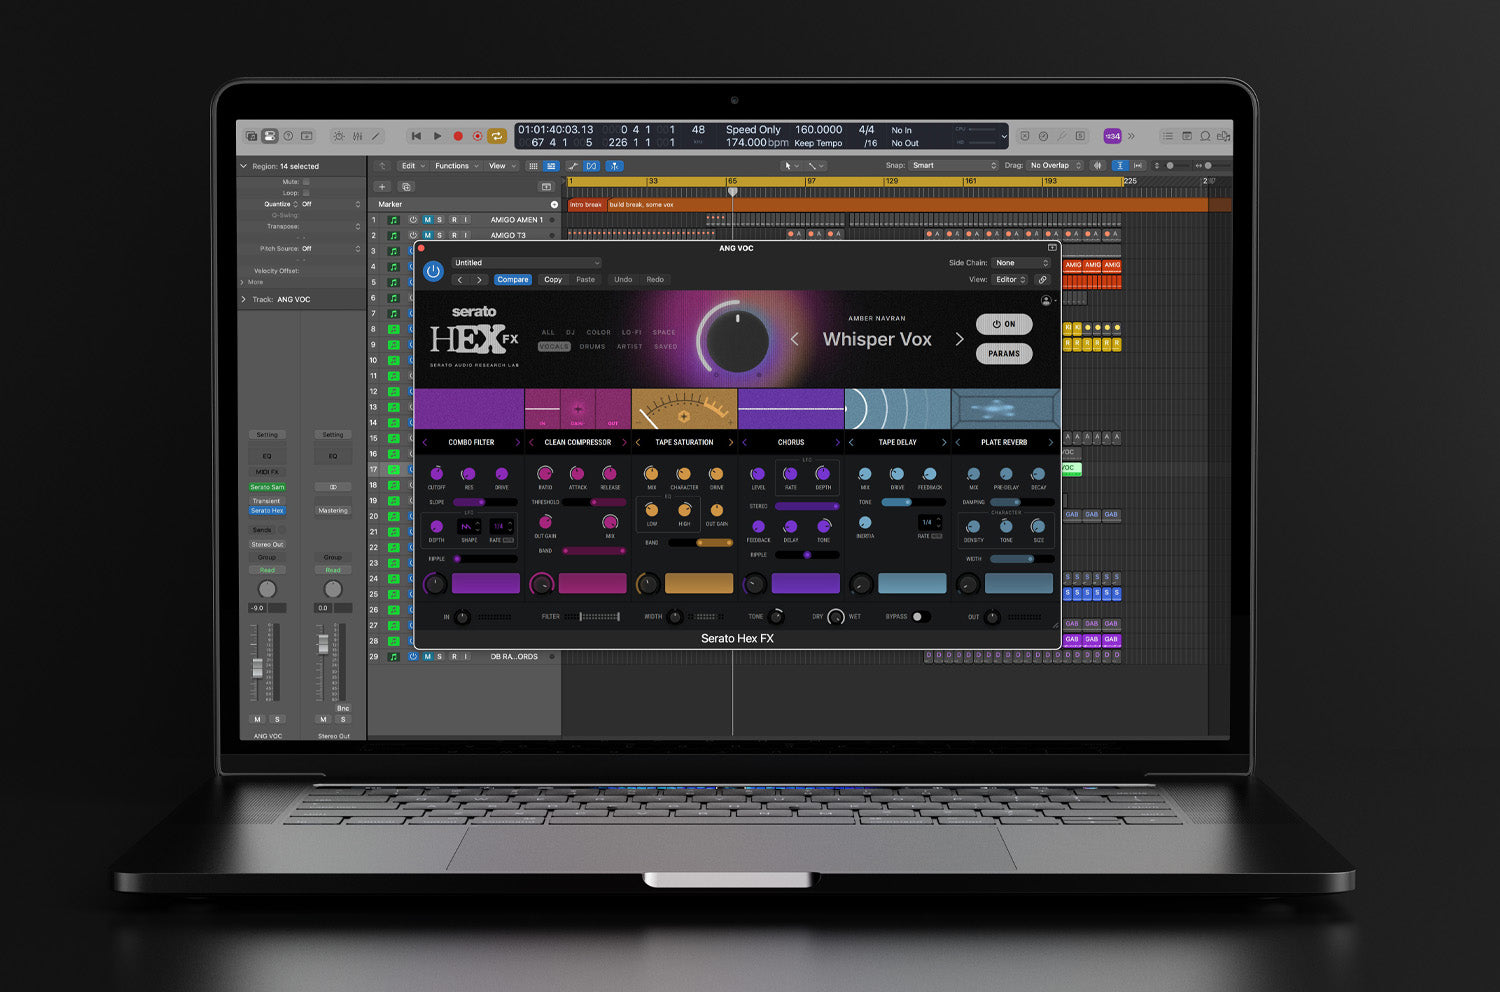Open the Edit menu in tracks area

point(412,166)
